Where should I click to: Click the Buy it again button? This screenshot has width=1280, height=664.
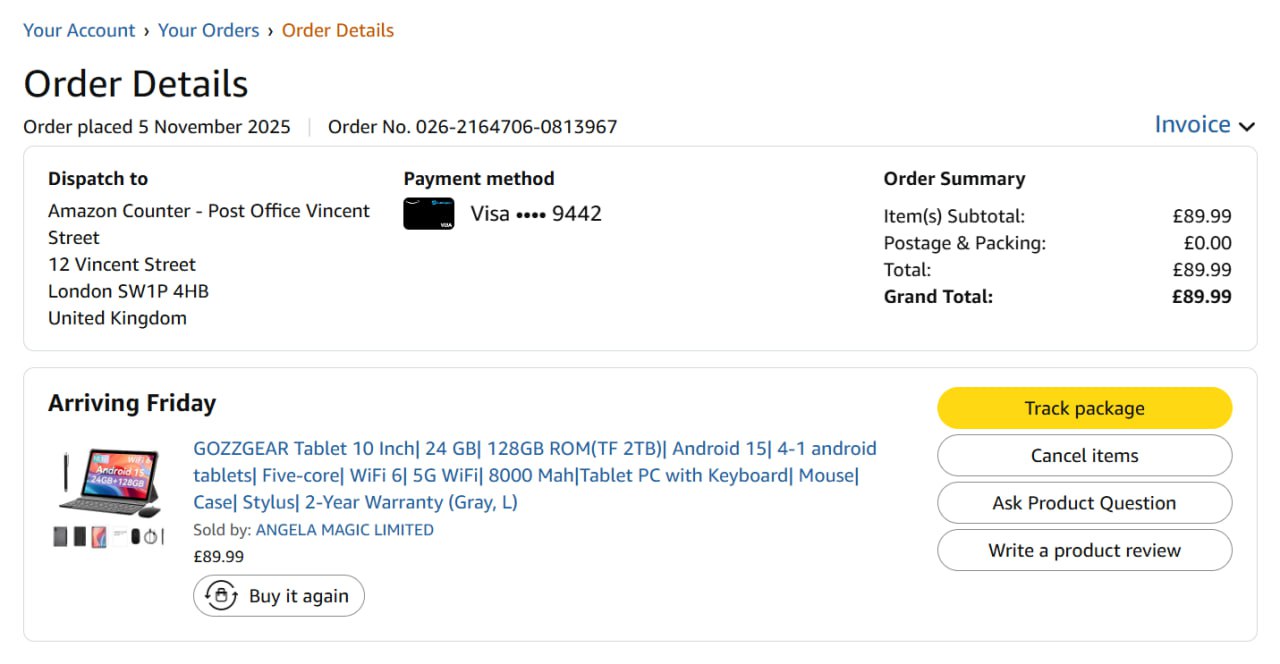pyautogui.click(x=279, y=596)
